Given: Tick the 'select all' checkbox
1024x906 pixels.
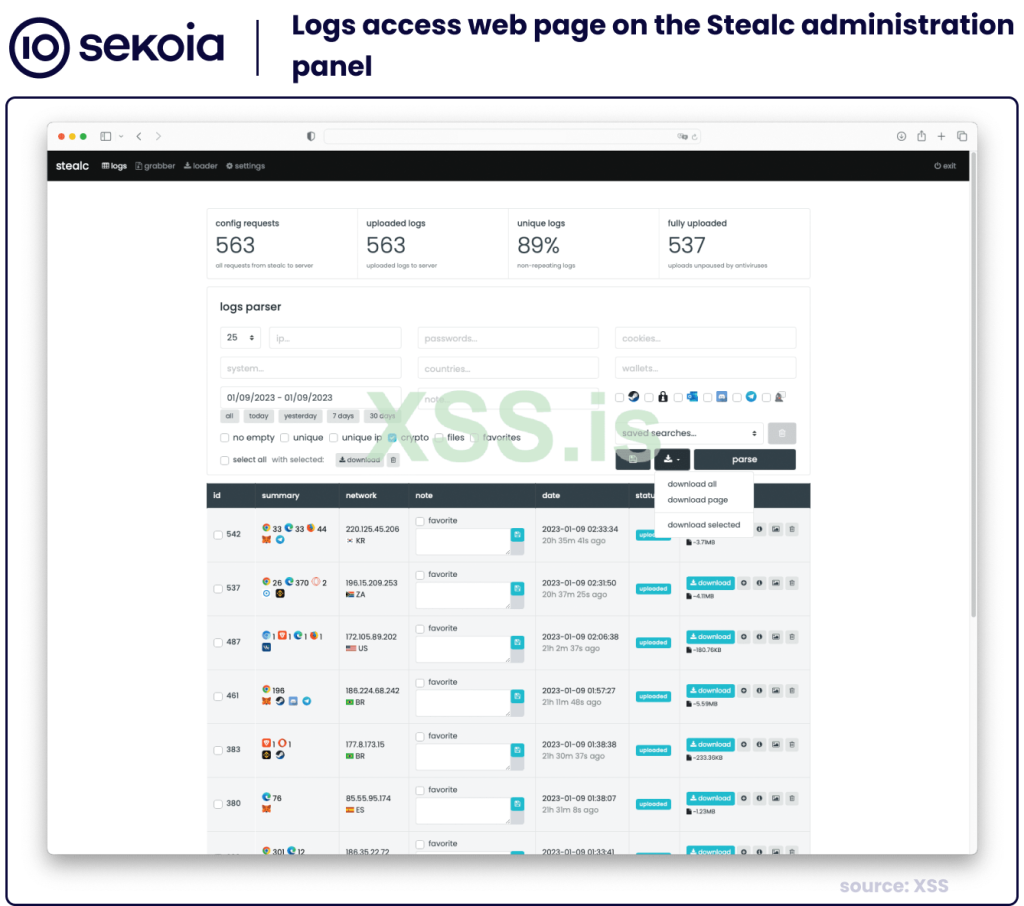Looking at the screenshot, I should click(225, 460).
